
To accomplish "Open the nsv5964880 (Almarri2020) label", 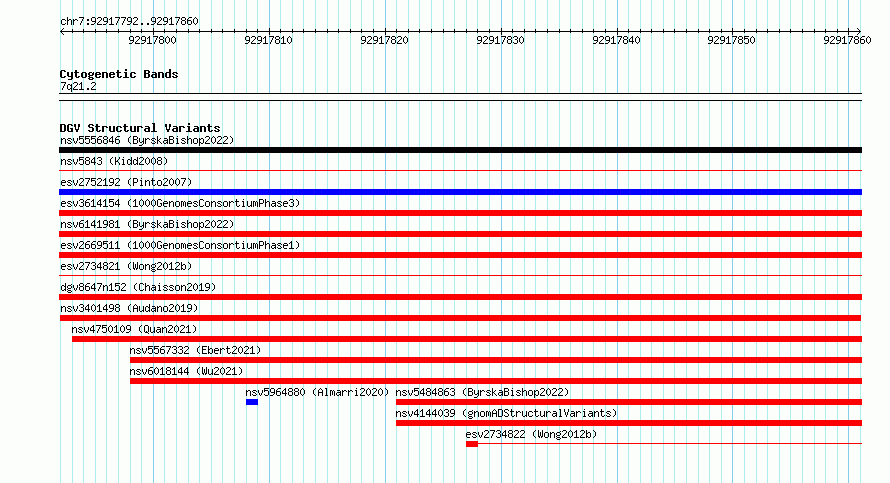I will [x=317, y=392].
